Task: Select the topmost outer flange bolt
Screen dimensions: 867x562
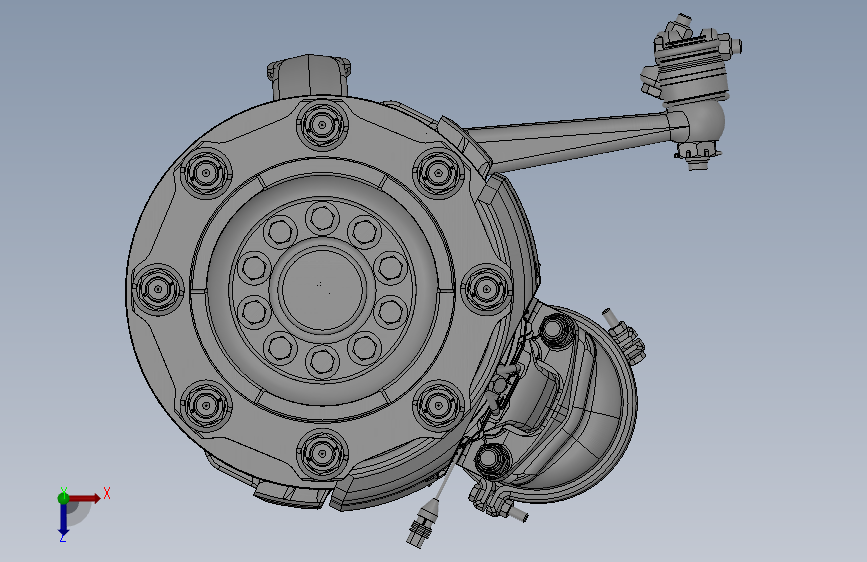Action: [322, 124]
